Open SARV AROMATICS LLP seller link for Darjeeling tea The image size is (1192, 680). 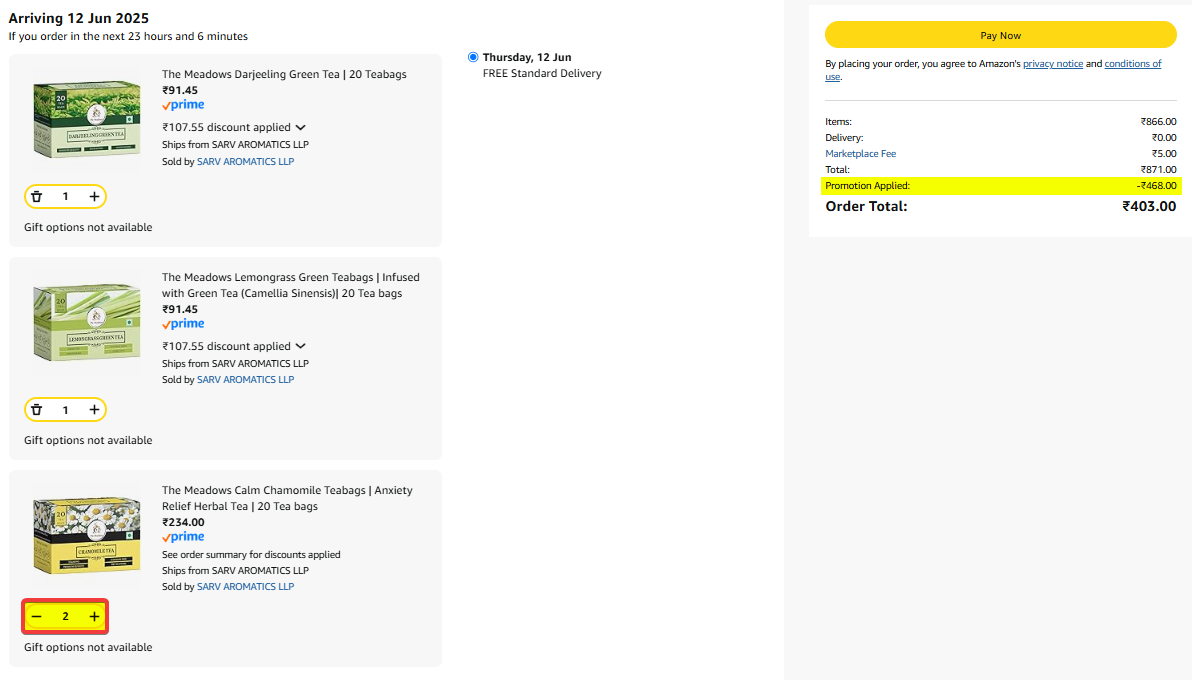point(246,161)
